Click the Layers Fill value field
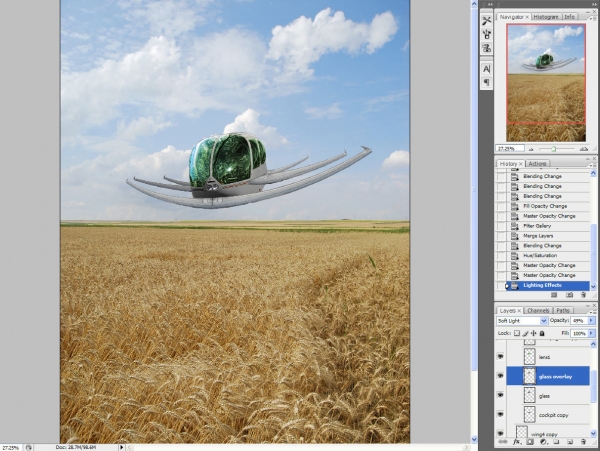Viewport: 600px width, 451px height. [x=579, y=334]
